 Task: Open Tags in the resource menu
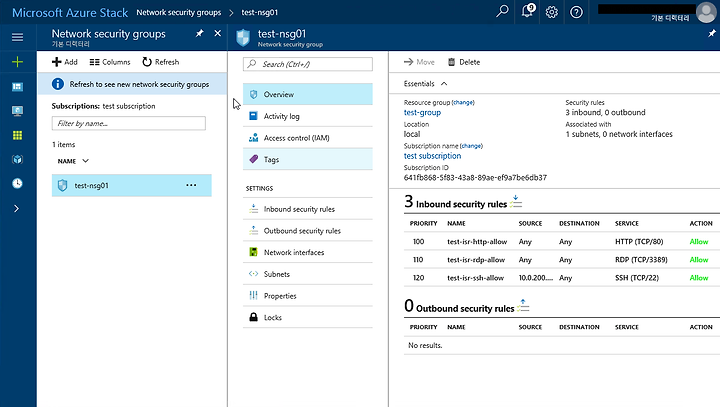click(308, 159)
